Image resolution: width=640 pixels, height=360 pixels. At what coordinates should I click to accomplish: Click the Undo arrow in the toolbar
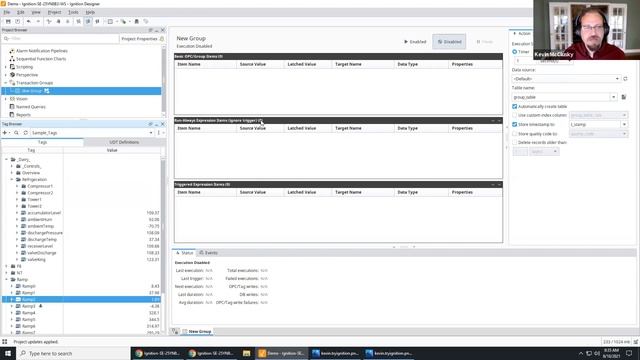(29, 21)
